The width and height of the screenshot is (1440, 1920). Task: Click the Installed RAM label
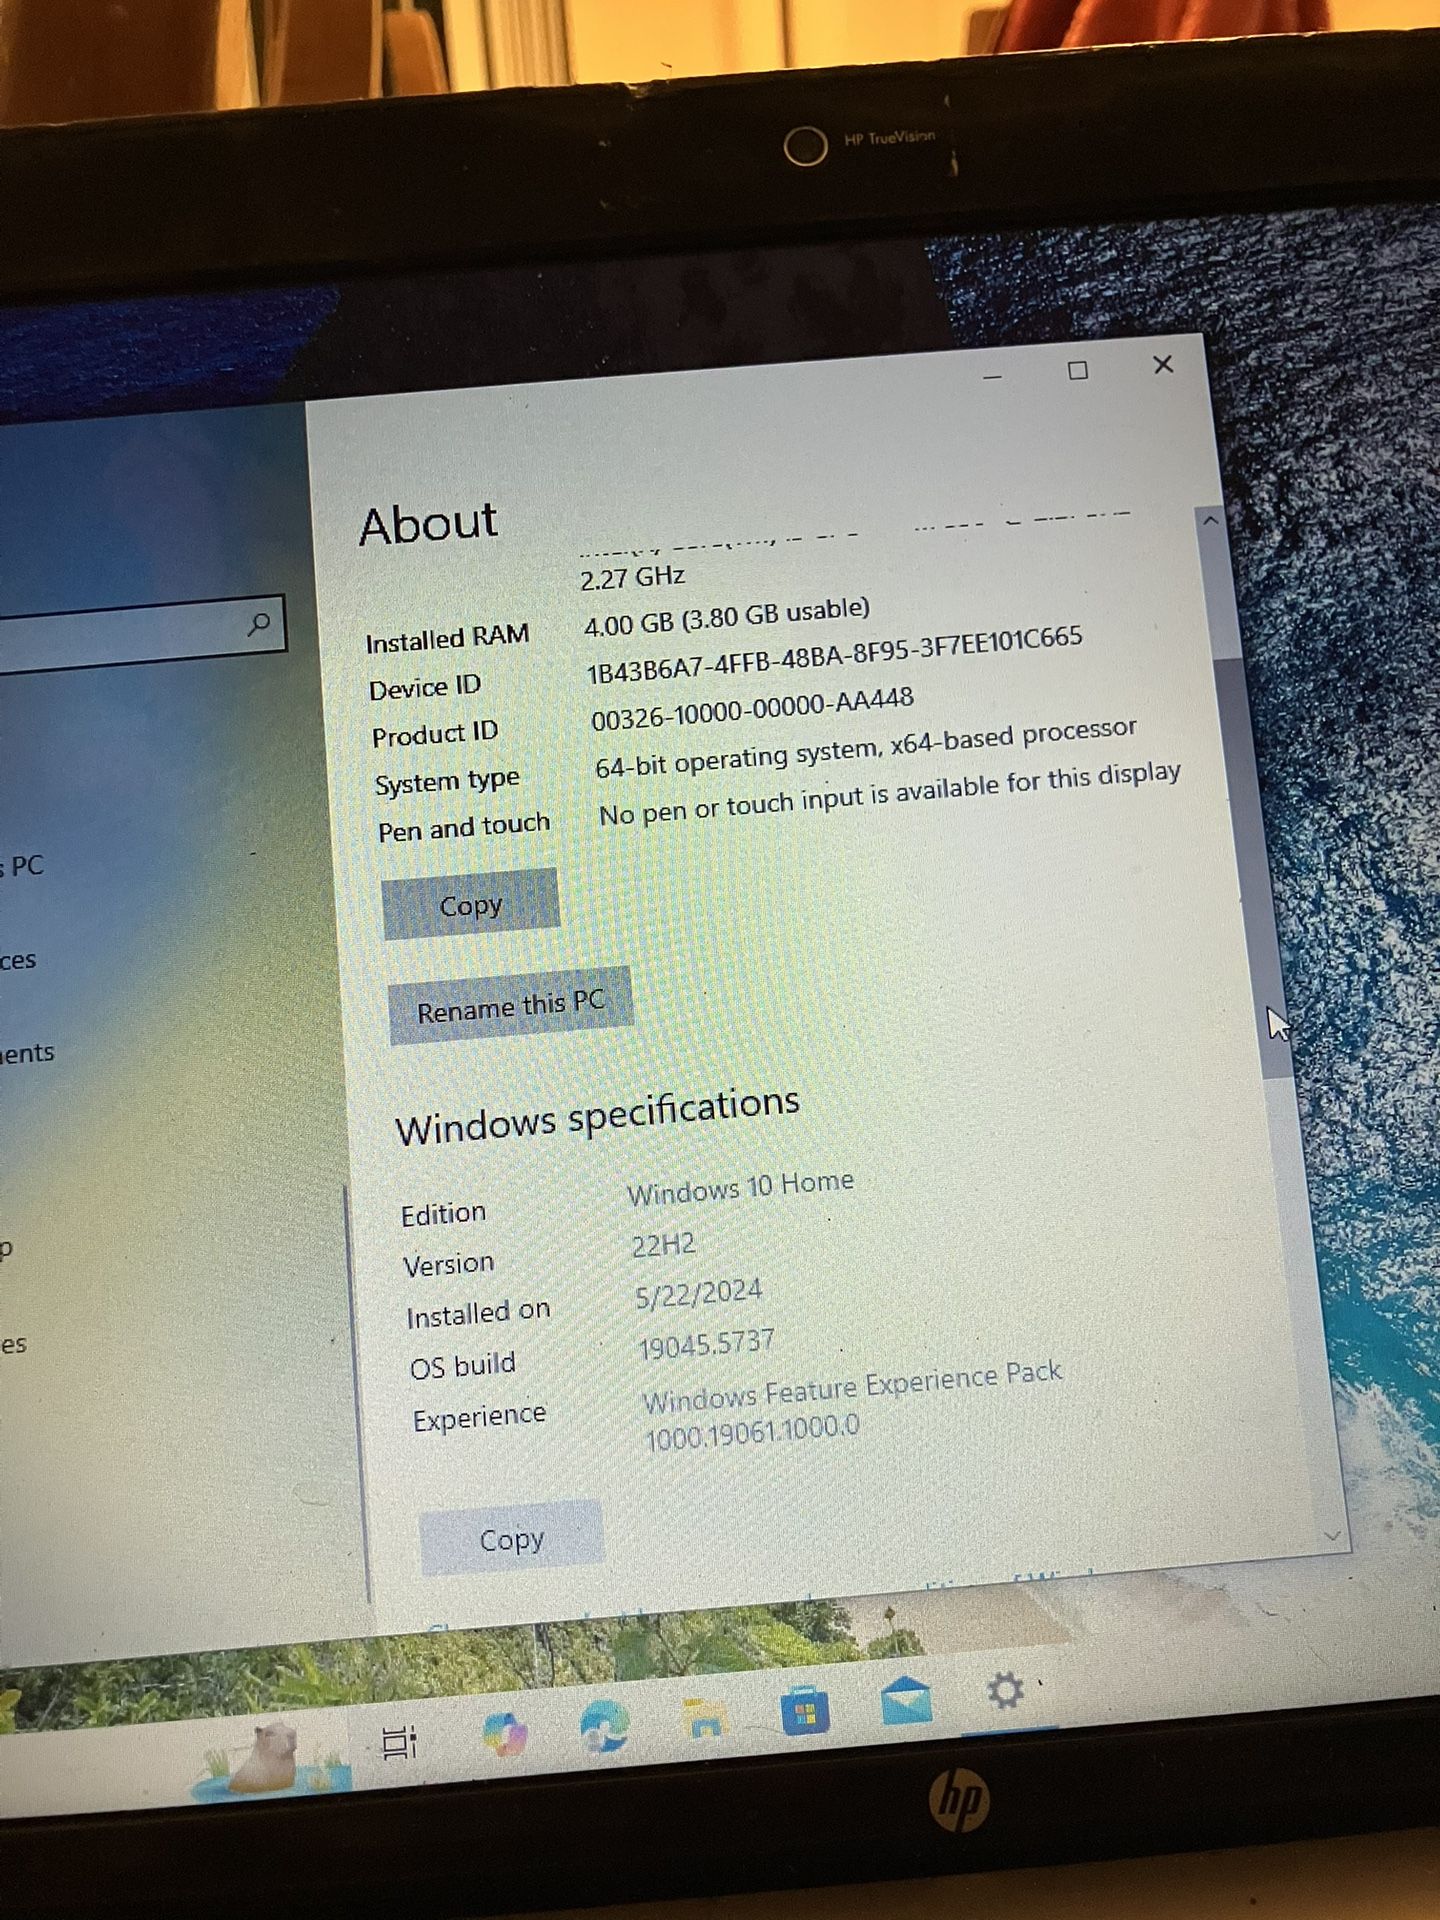[447, 638]
